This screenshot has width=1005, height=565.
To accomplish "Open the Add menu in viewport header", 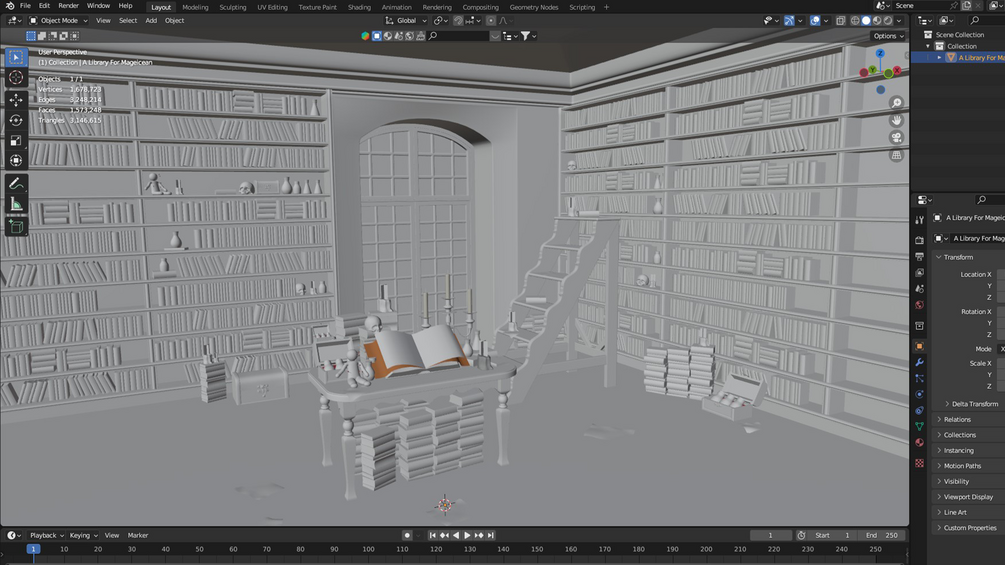I will [x=151, y=20].
